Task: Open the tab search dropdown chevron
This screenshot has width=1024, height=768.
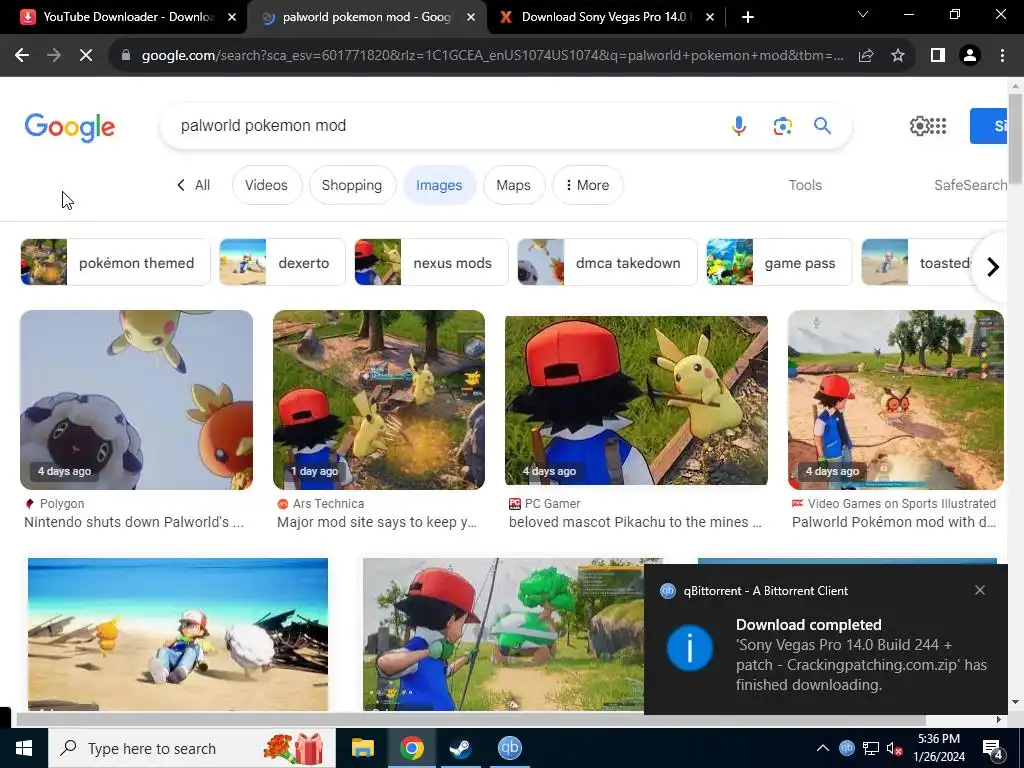Action: [x=863, y=14]
